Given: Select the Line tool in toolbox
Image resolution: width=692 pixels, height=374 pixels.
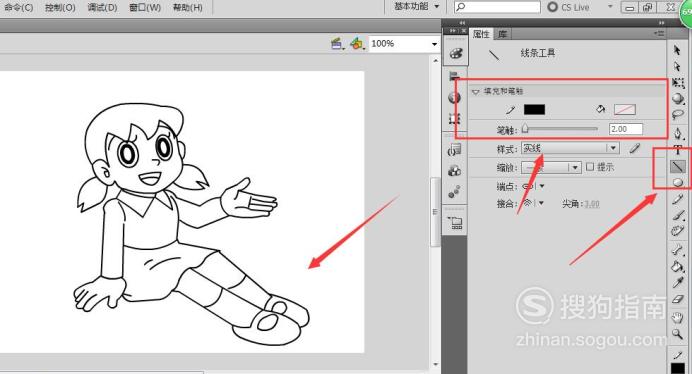Looking at the screenshot, I should (x=678, y=166).
